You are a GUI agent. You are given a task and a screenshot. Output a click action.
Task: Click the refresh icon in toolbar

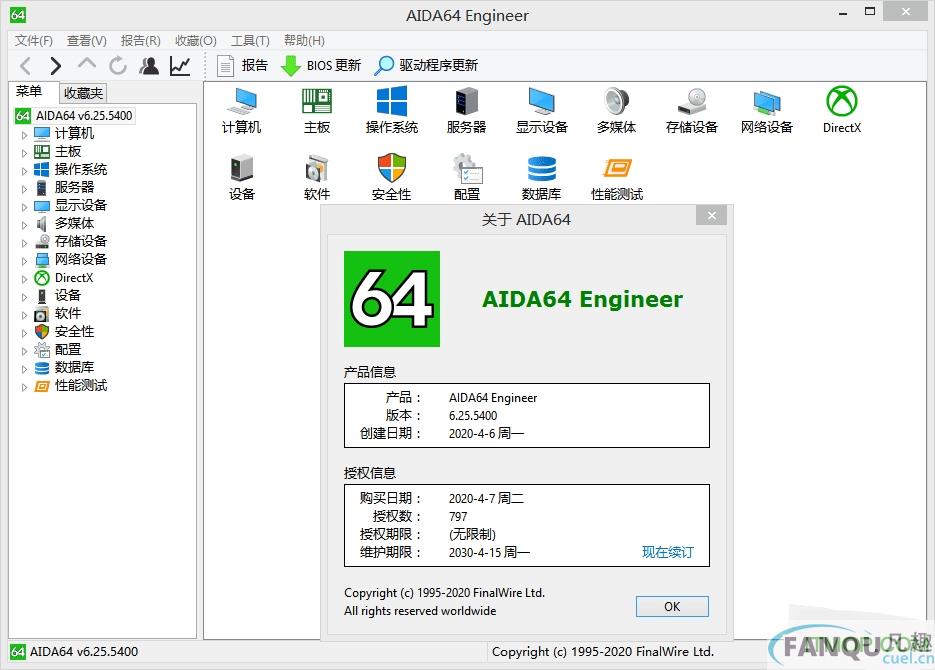coord(118,66)
